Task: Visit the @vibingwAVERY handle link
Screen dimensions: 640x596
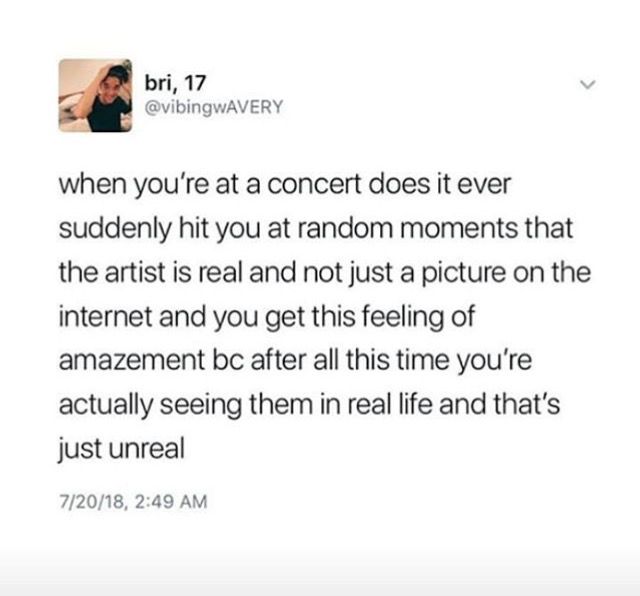Action: (x=214, y=107)
